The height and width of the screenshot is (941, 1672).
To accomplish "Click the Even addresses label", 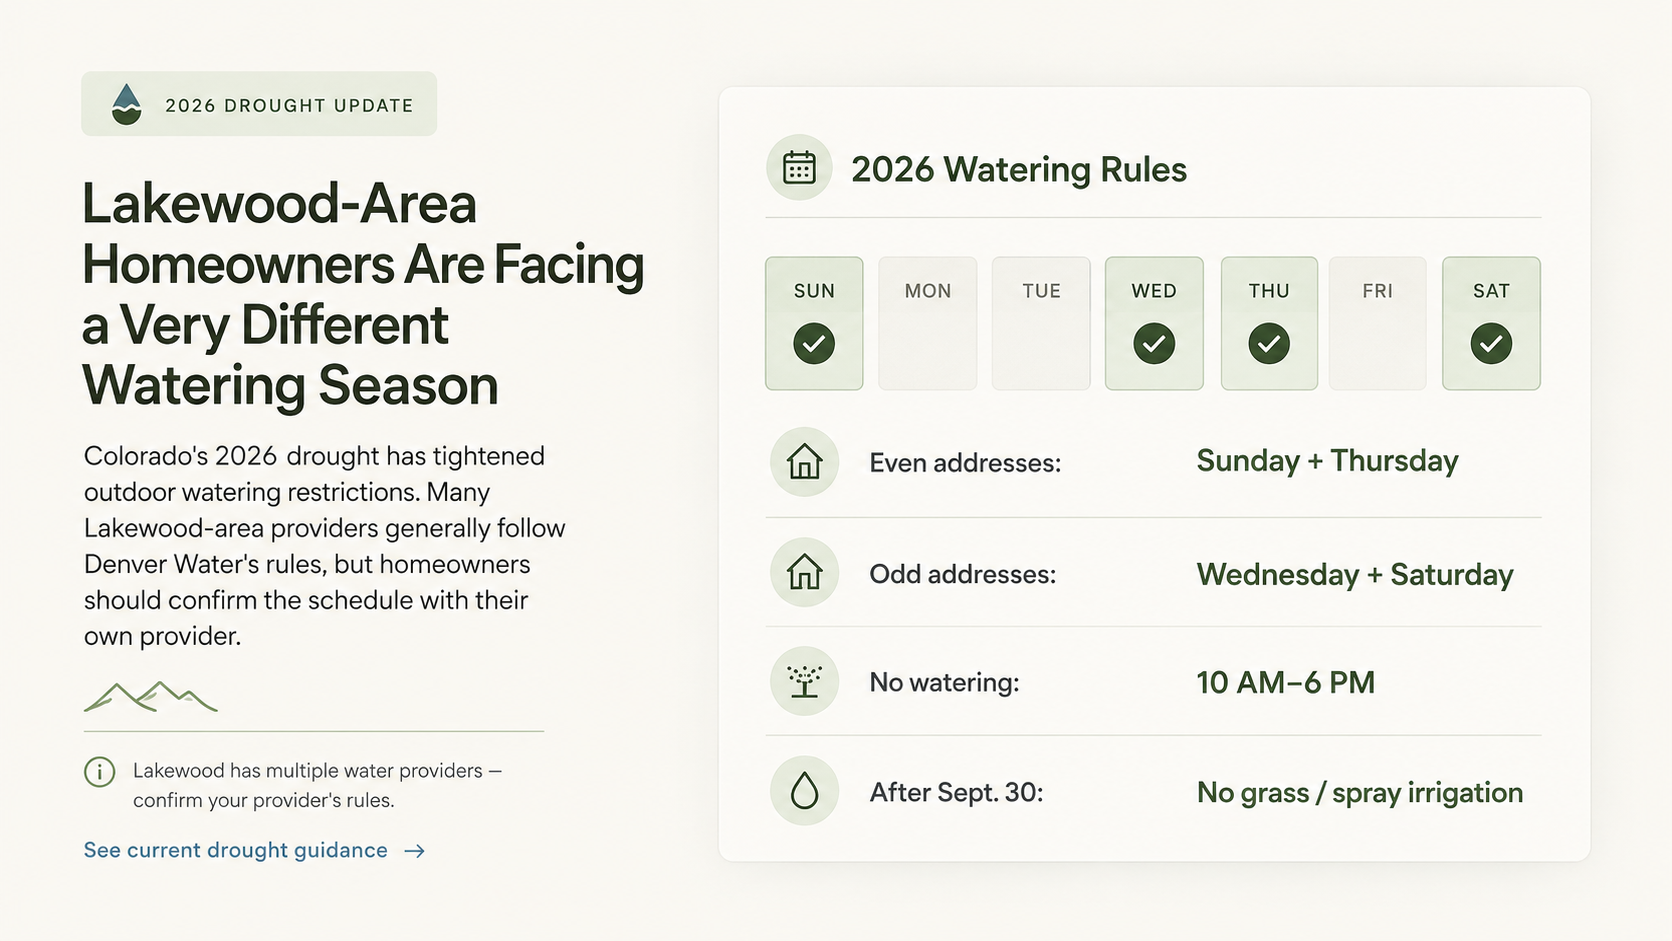I will point(965,463).
